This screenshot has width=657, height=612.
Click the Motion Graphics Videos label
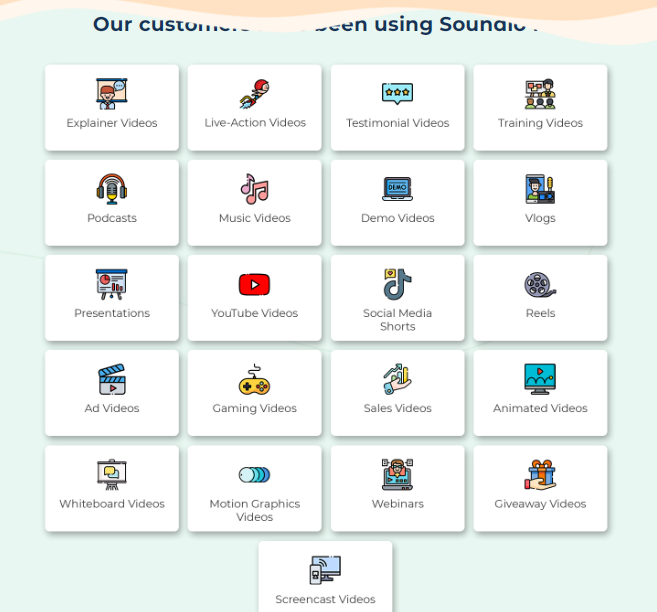pyautogui.click(x=254, y=510)
